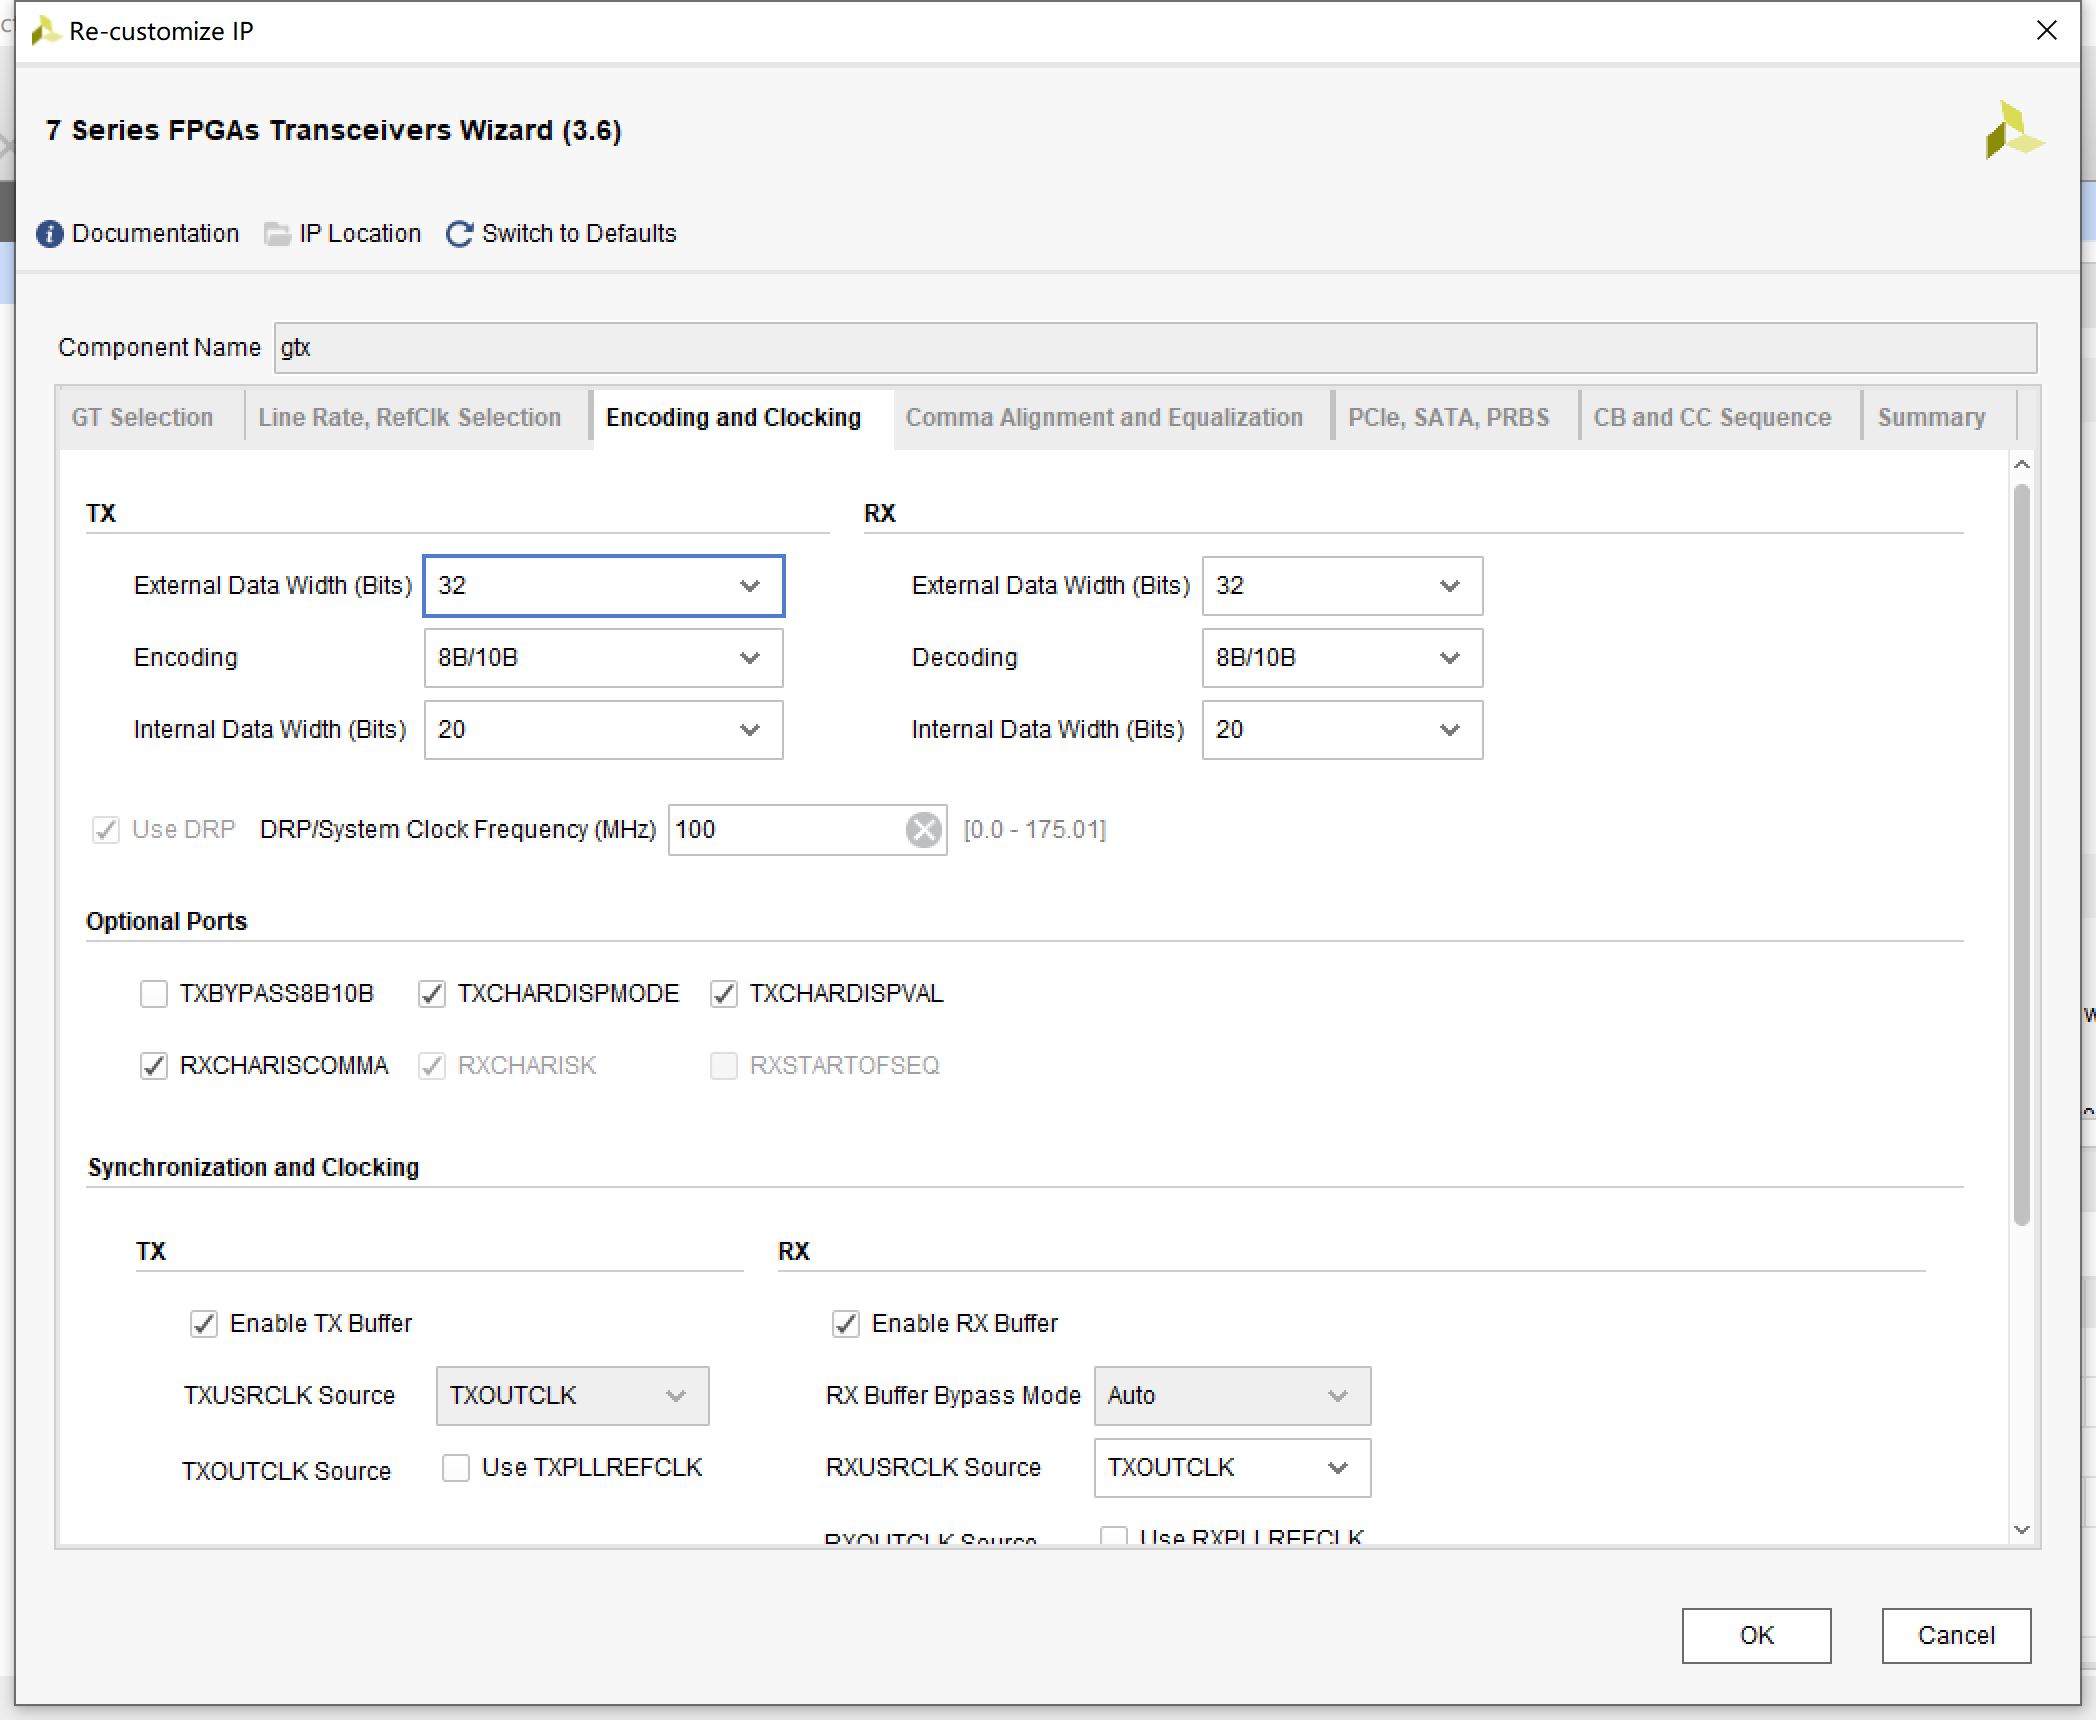
Task: Disable the Enable RX Buffer checkbox
Action: click(x=846, y=1324)
